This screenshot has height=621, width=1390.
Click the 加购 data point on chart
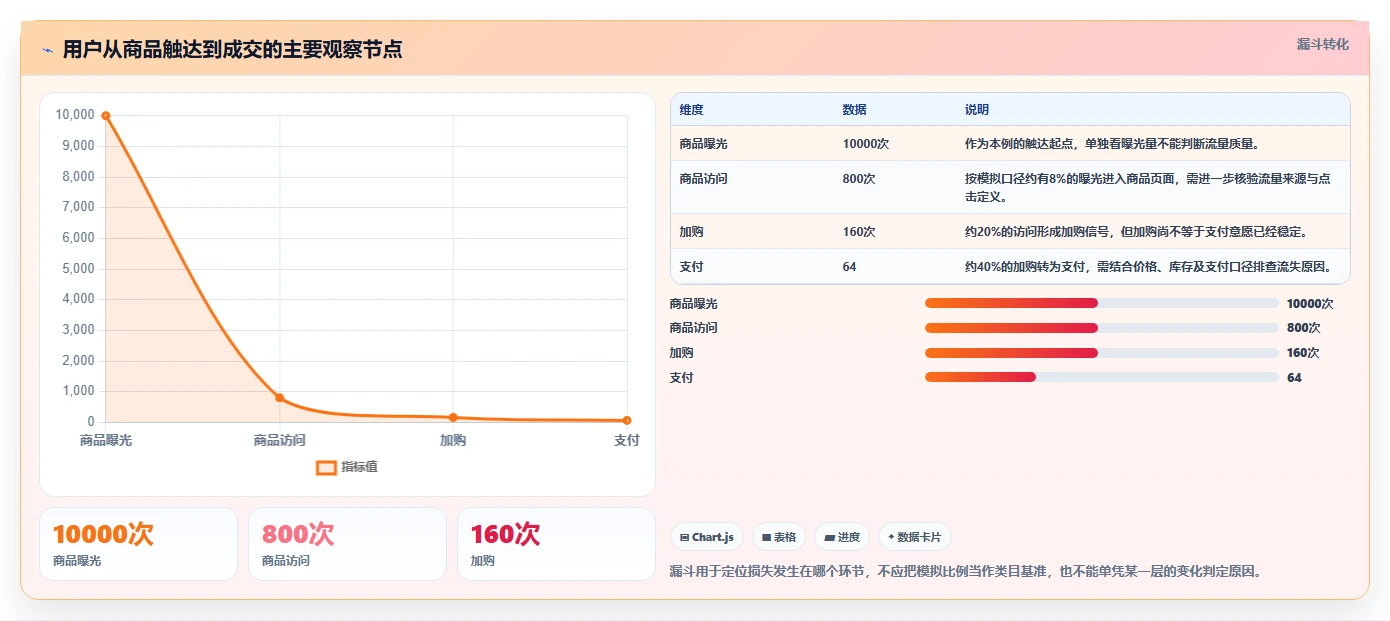[x=453, y=417]
